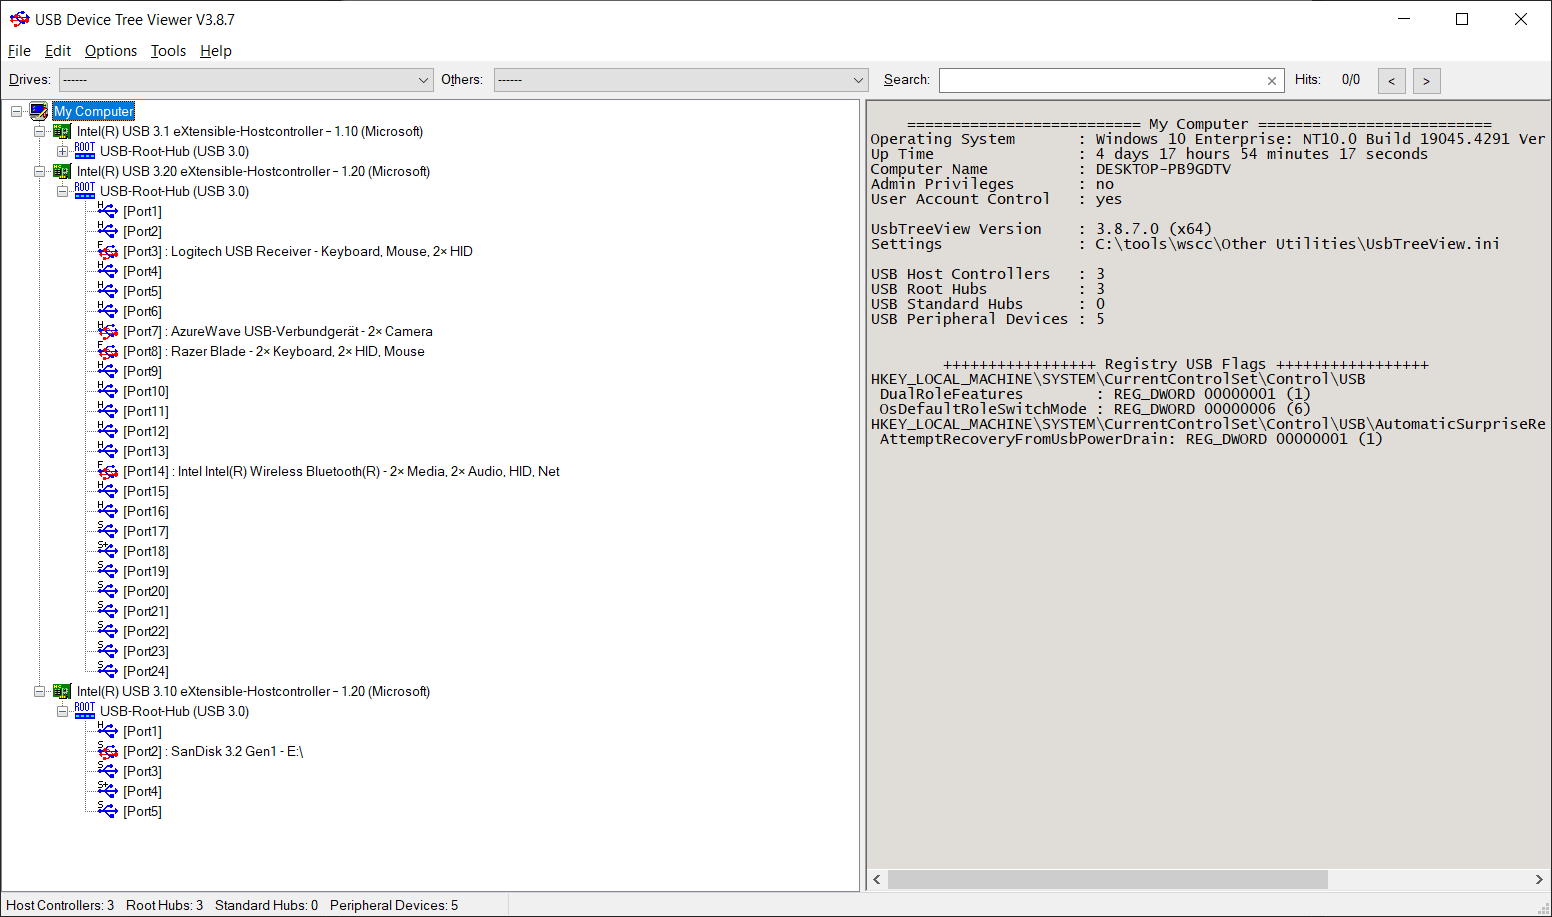Clear the search box with the X

pos(1272,81)
